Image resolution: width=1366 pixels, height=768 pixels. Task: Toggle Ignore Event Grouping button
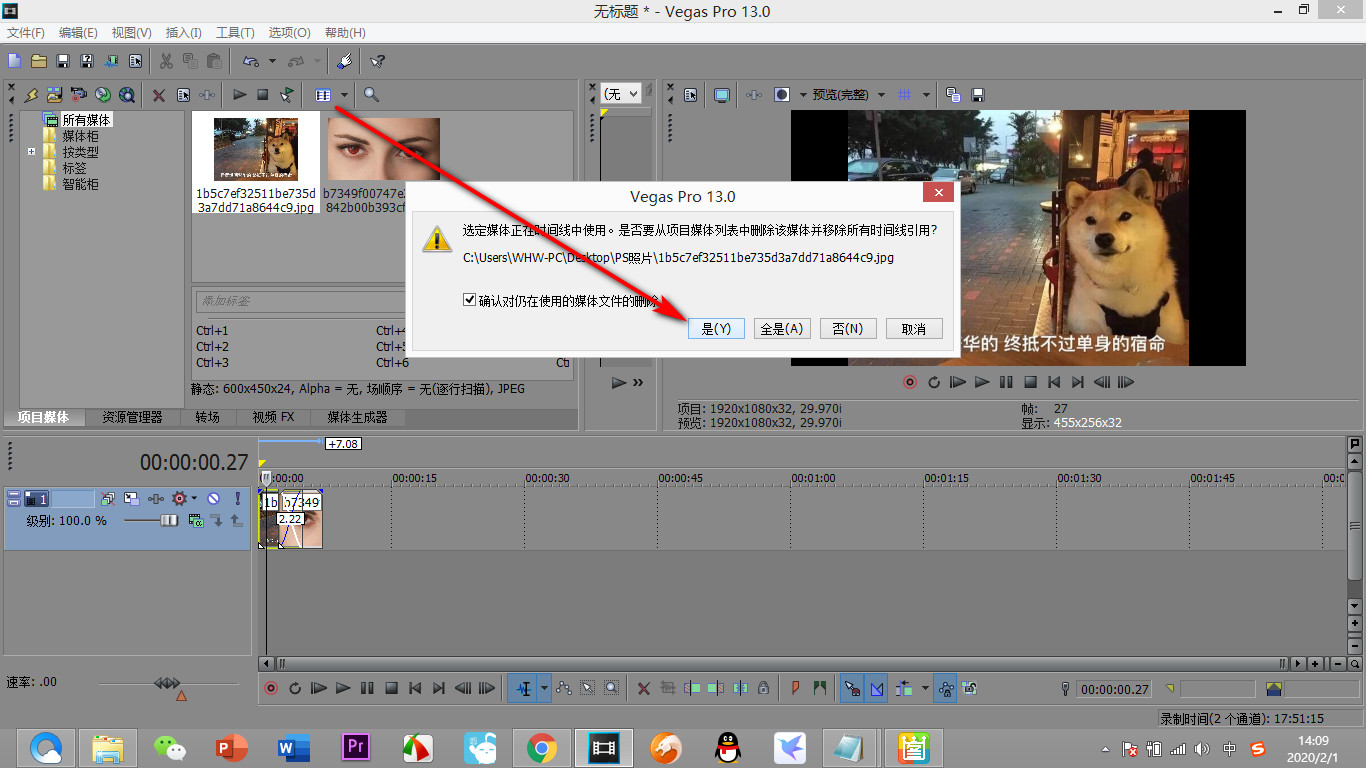[969, 688]
